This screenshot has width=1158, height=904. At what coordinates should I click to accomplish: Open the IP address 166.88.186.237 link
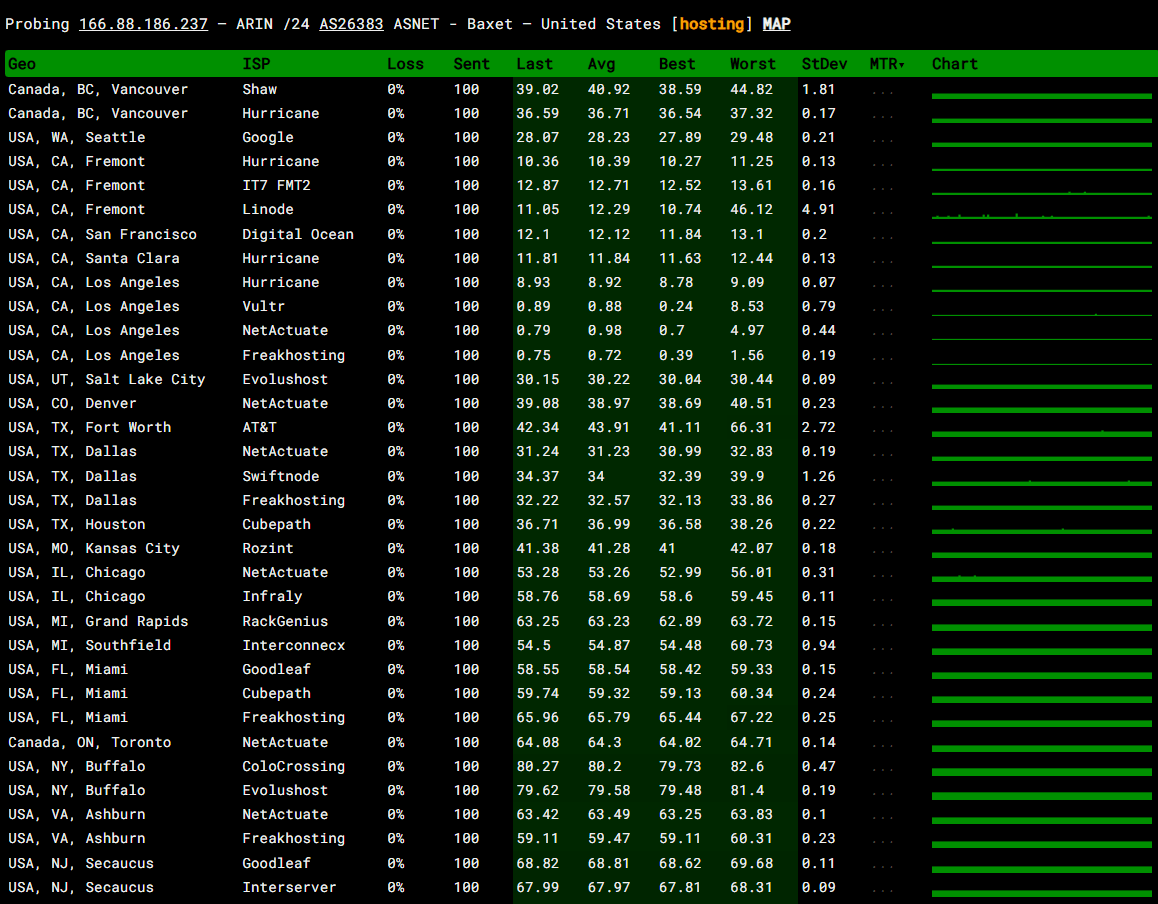pos(143,24)
